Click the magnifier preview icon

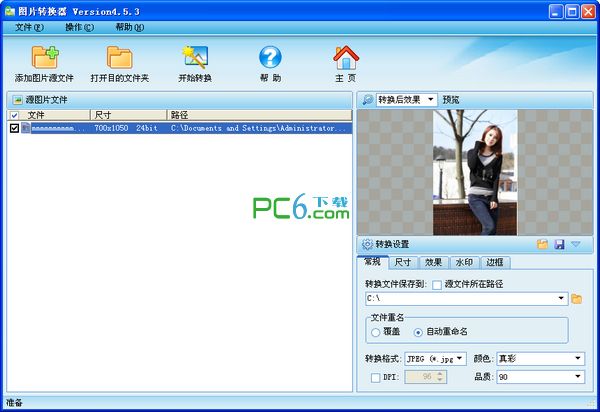click(367, 100)
